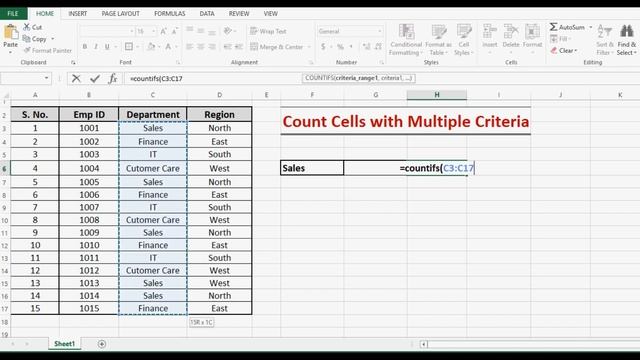Open the font size dropdown
Image resolution: width=640 pixels, height=360 pixels.
153,31
